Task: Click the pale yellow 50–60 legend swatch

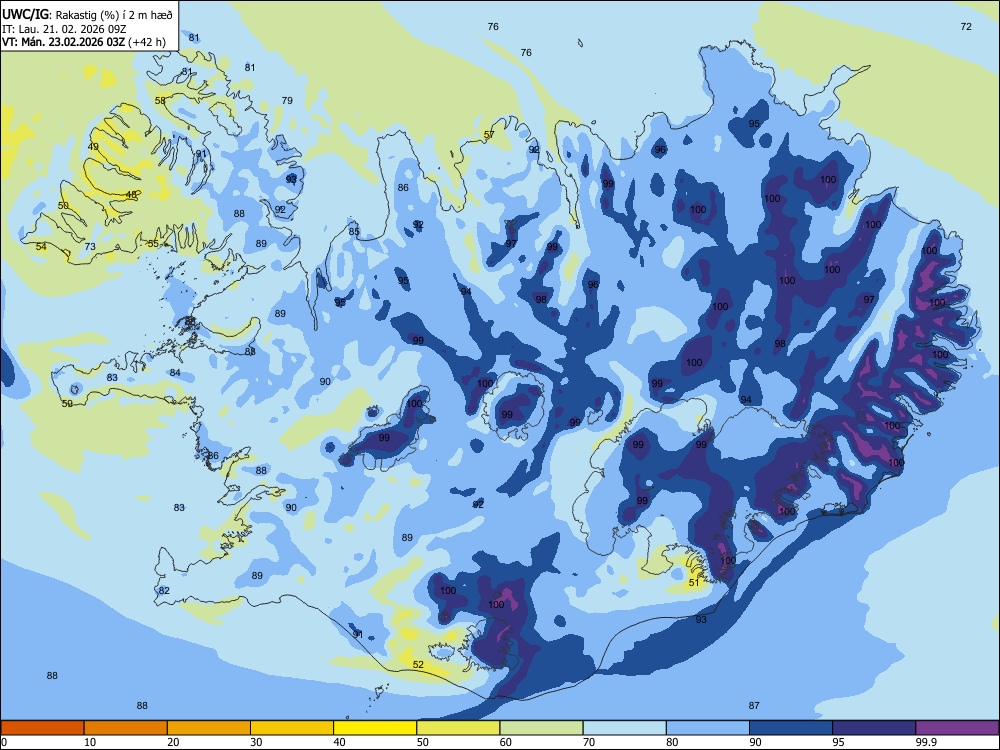Action: (x=459, y=728)
